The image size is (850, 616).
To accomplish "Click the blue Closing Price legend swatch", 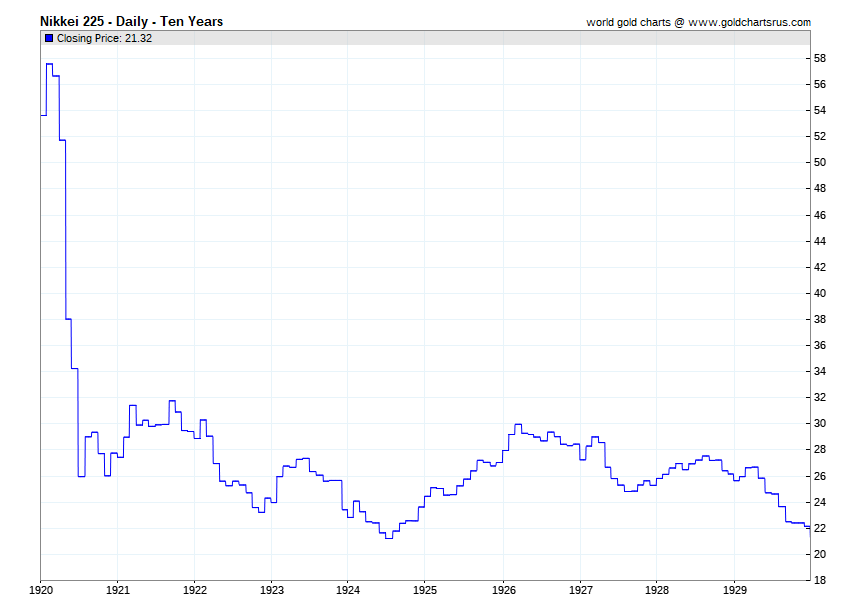I will 49,38.
